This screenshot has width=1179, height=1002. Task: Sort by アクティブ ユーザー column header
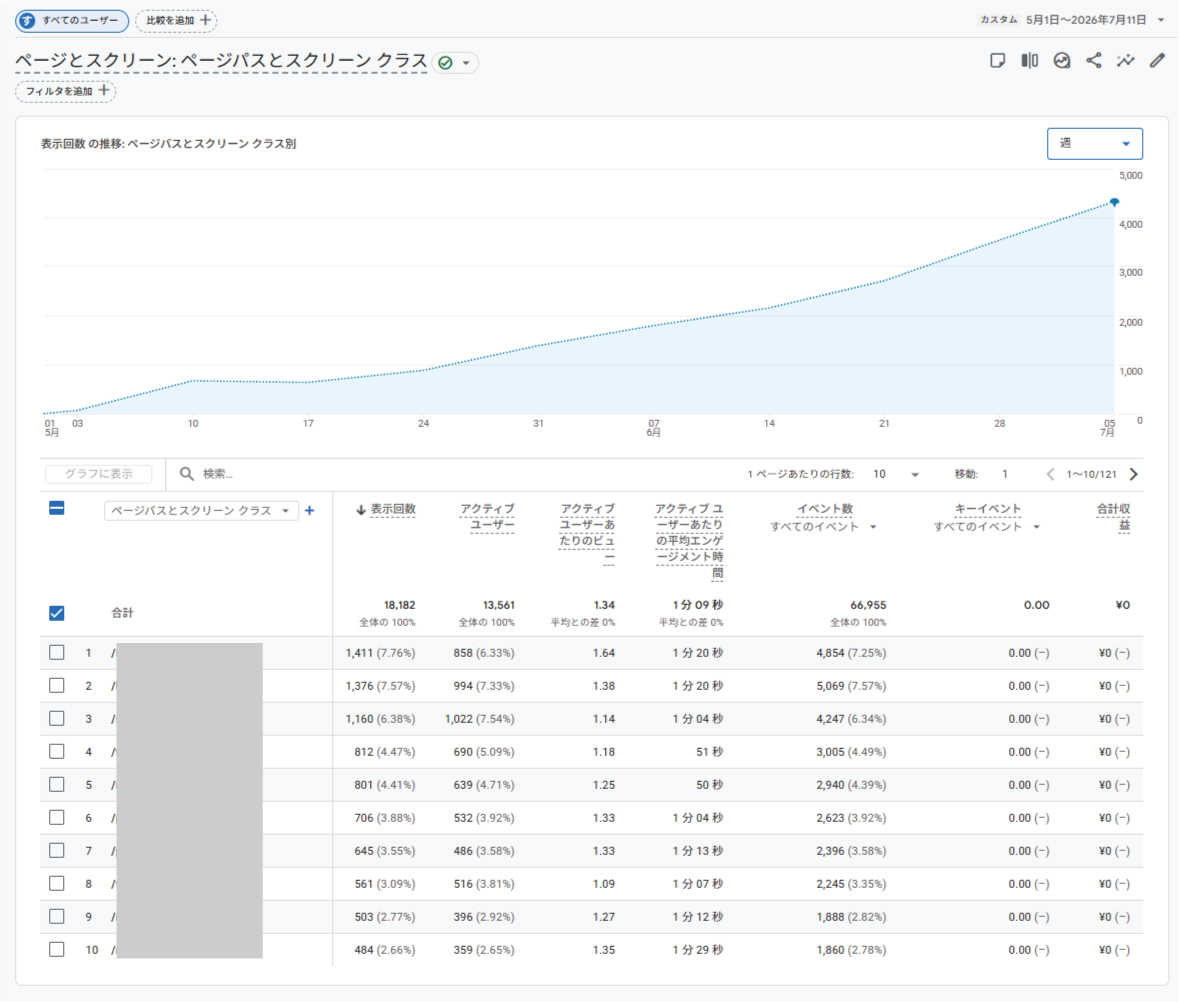[487, 517]
